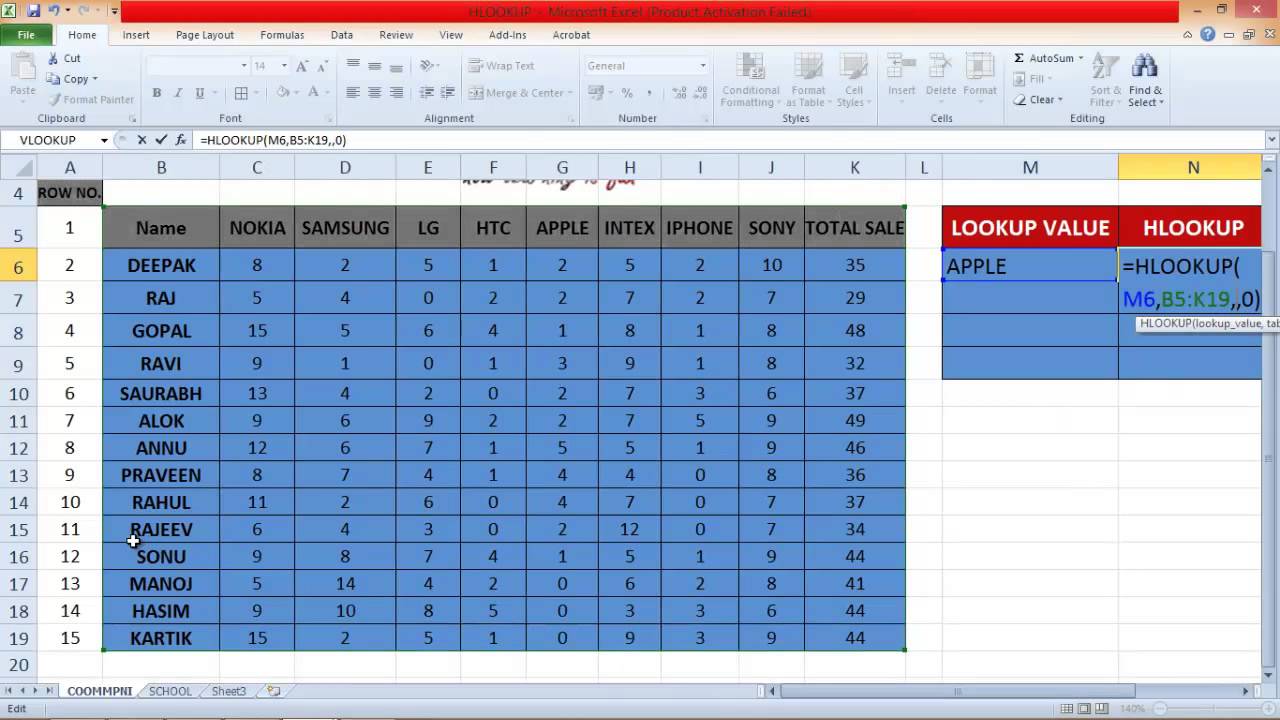This screenshot has width=1280, height=720.
Task: Switch to the Insert tab
Action: 136,35
